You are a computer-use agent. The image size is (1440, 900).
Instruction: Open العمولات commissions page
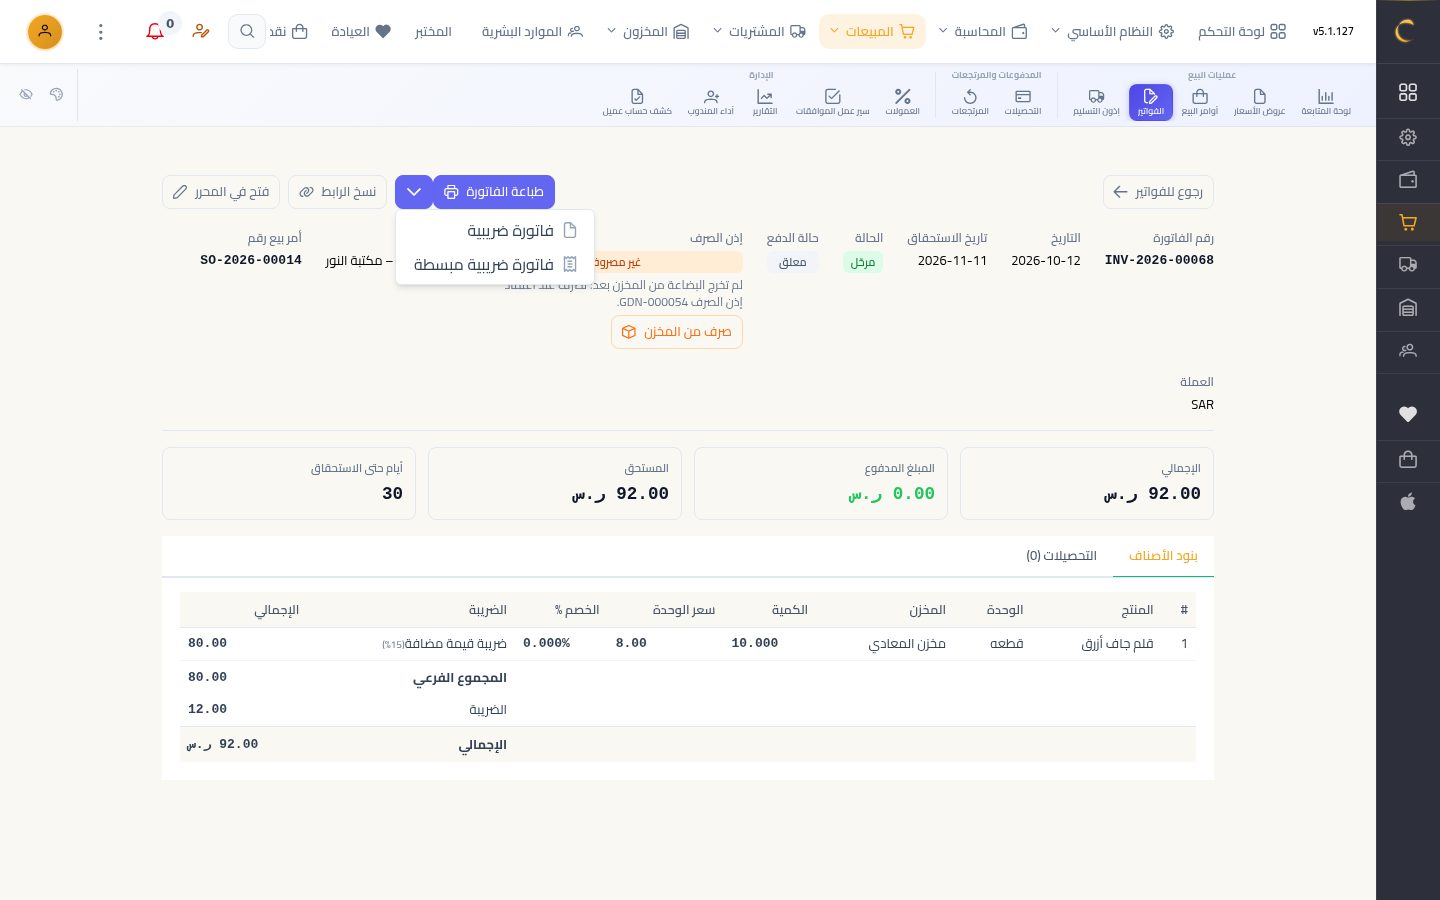coord(903,101)
